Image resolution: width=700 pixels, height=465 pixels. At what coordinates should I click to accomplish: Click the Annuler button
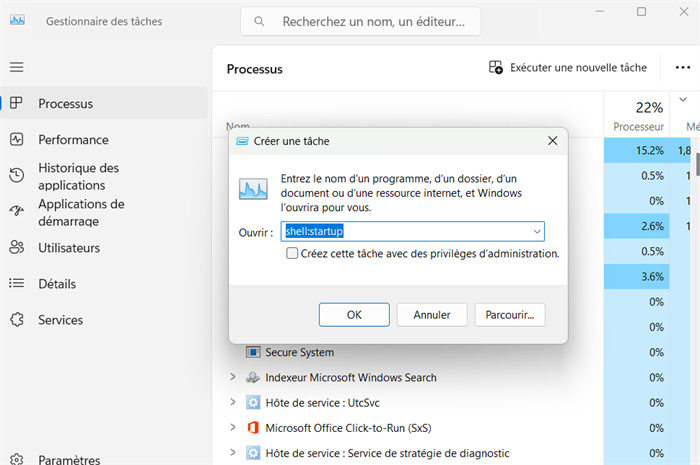432,314
